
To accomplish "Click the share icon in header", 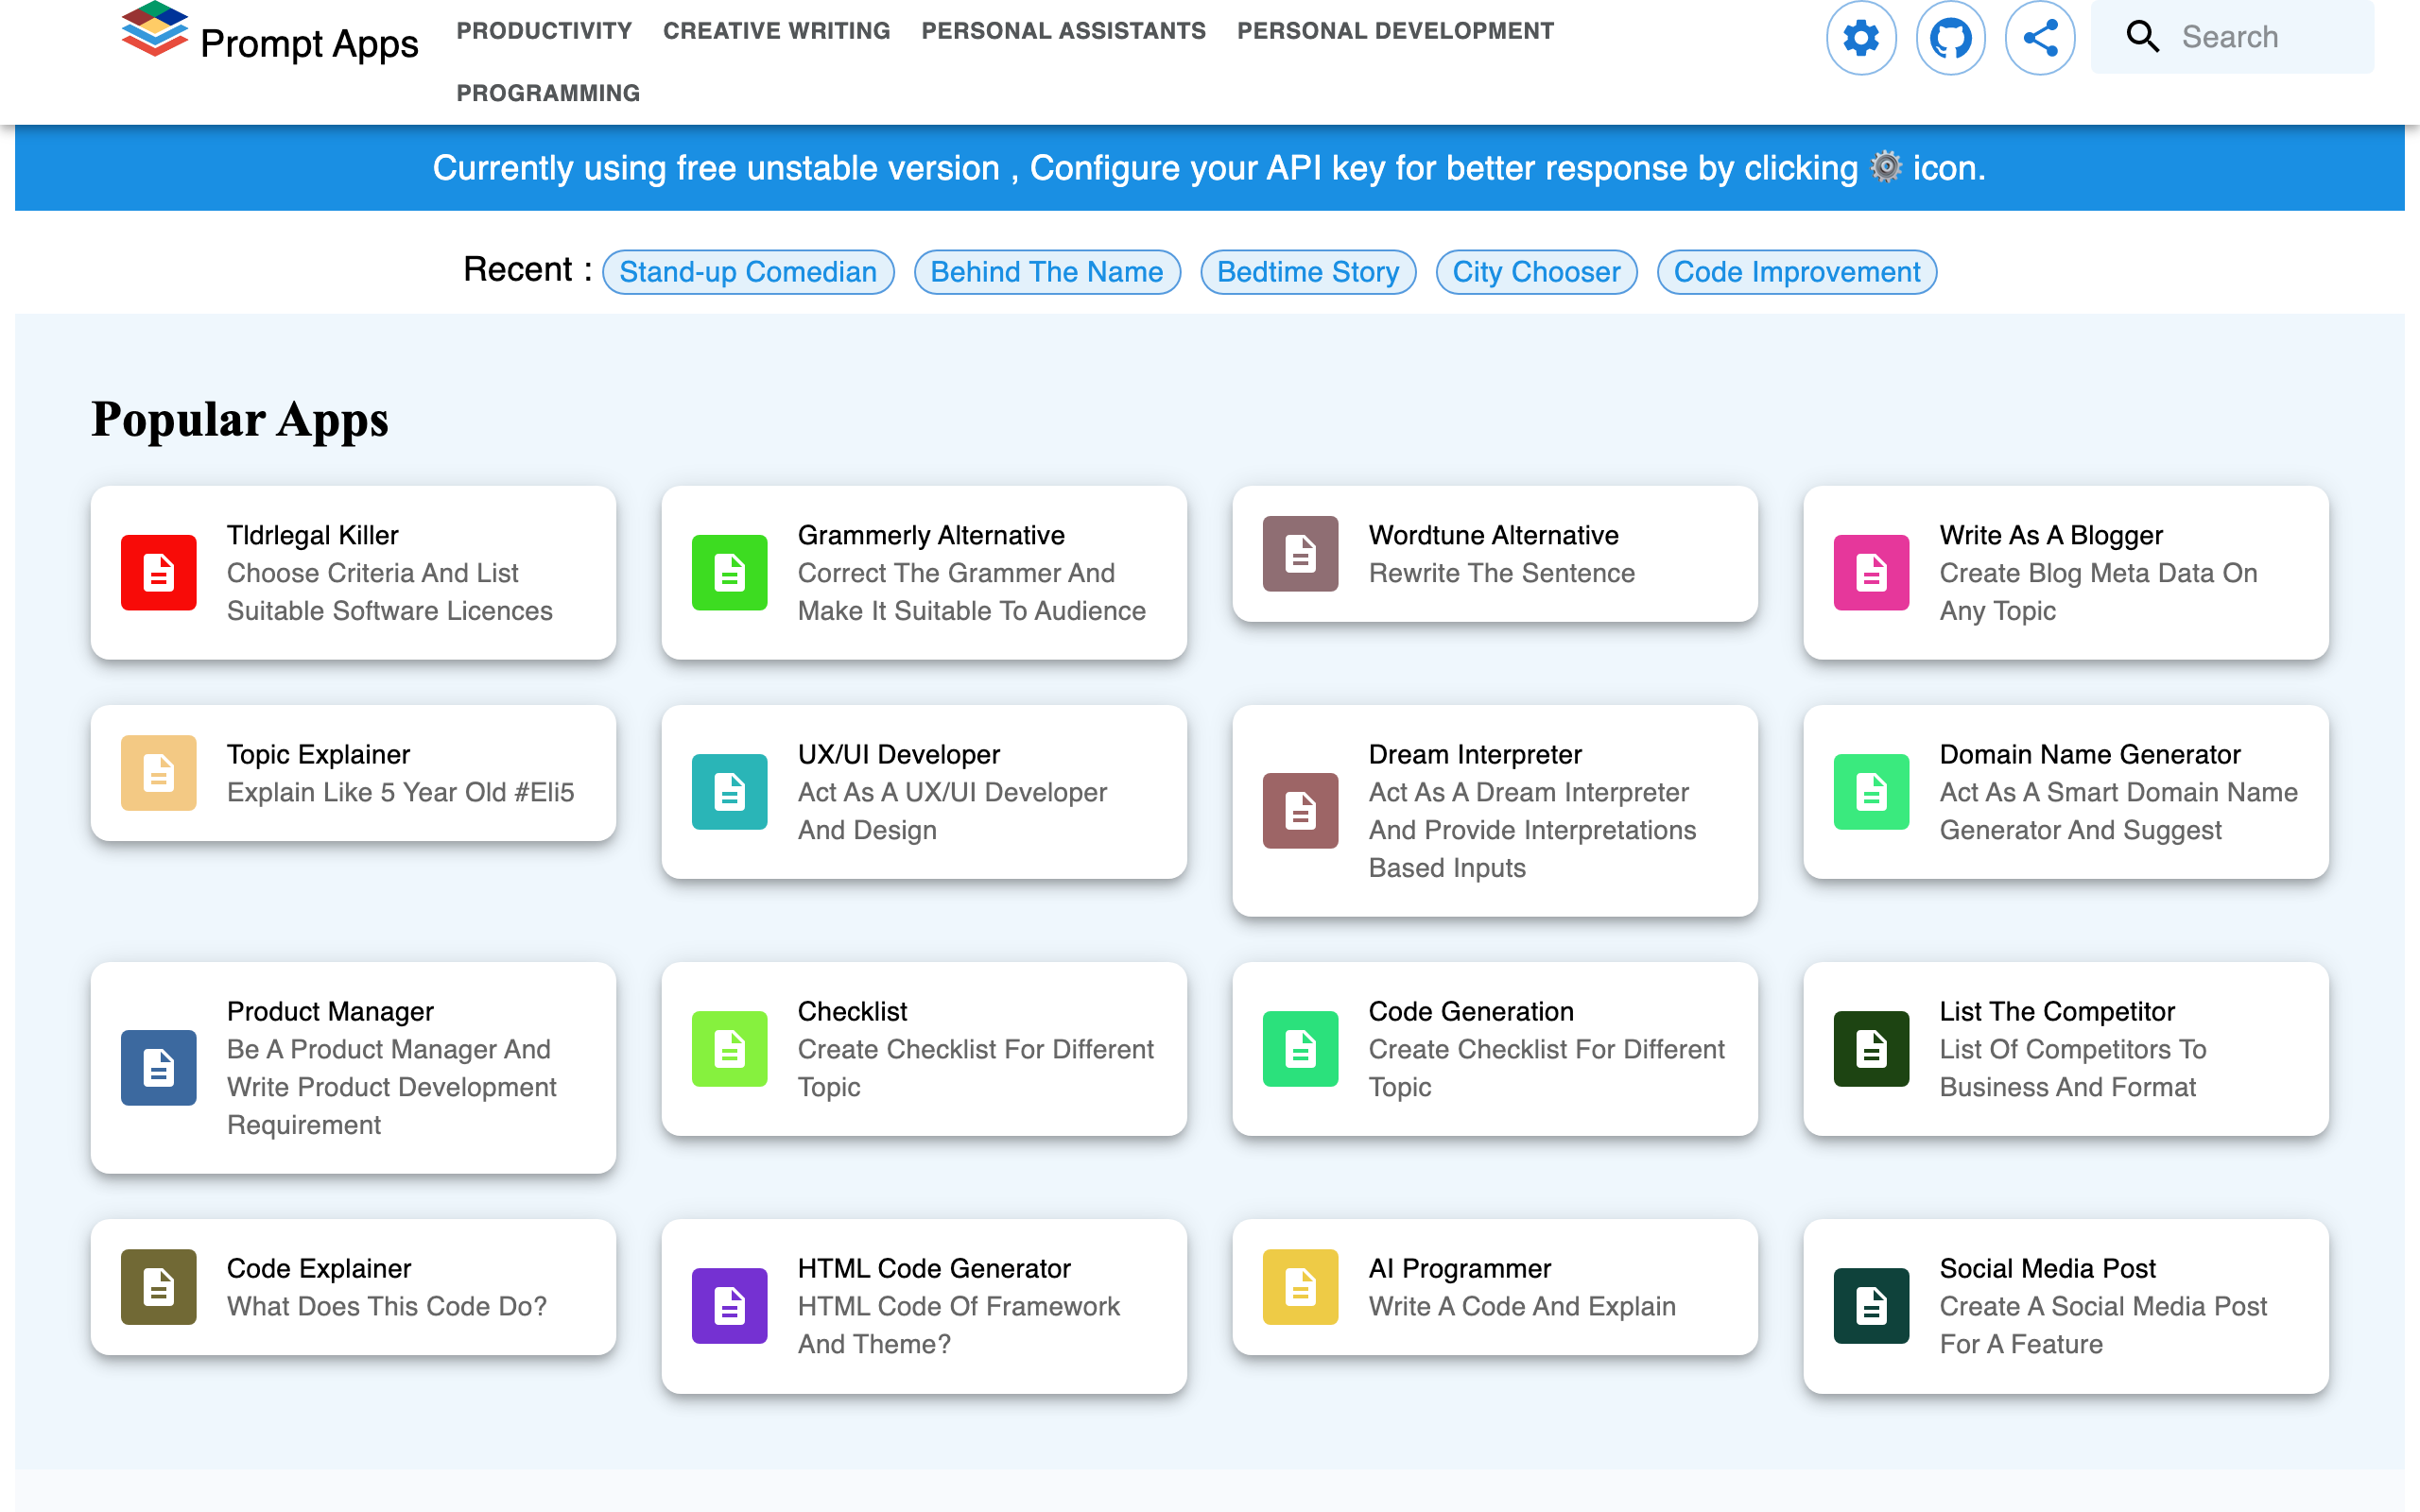I will 2040,38.
